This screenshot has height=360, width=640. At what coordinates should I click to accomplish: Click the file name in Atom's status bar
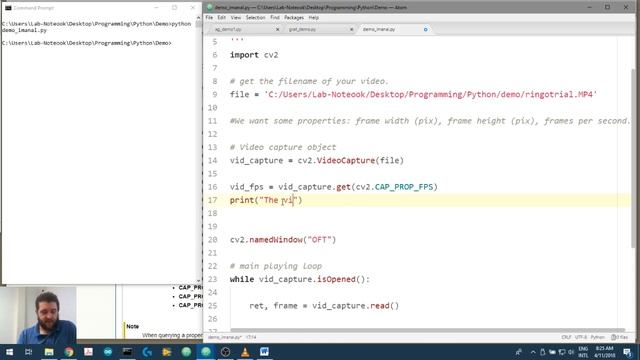pyautogui.click(x=224, y=337)
